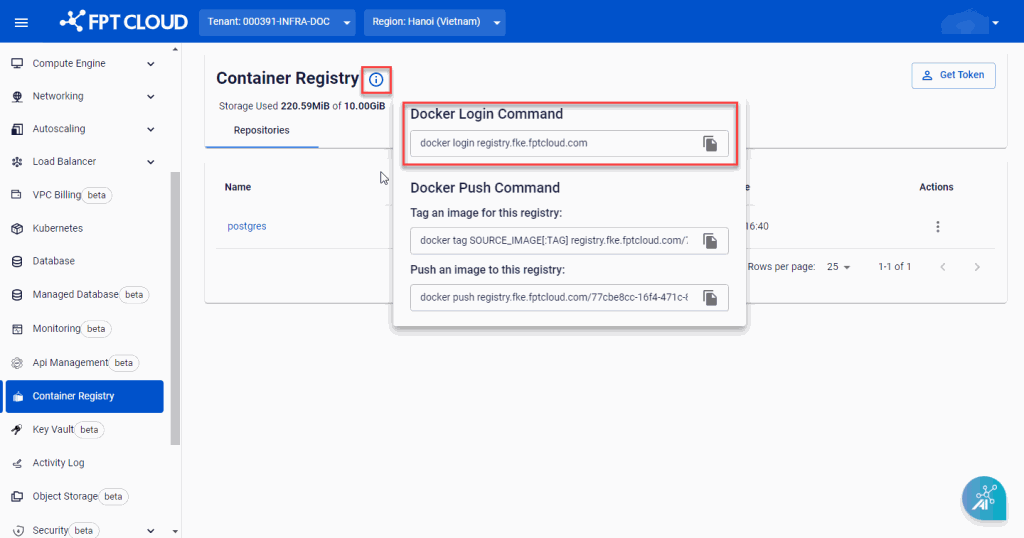Switch to the Repositories tab
This screenshot has width=1024, height=538.
pos(262,131)
